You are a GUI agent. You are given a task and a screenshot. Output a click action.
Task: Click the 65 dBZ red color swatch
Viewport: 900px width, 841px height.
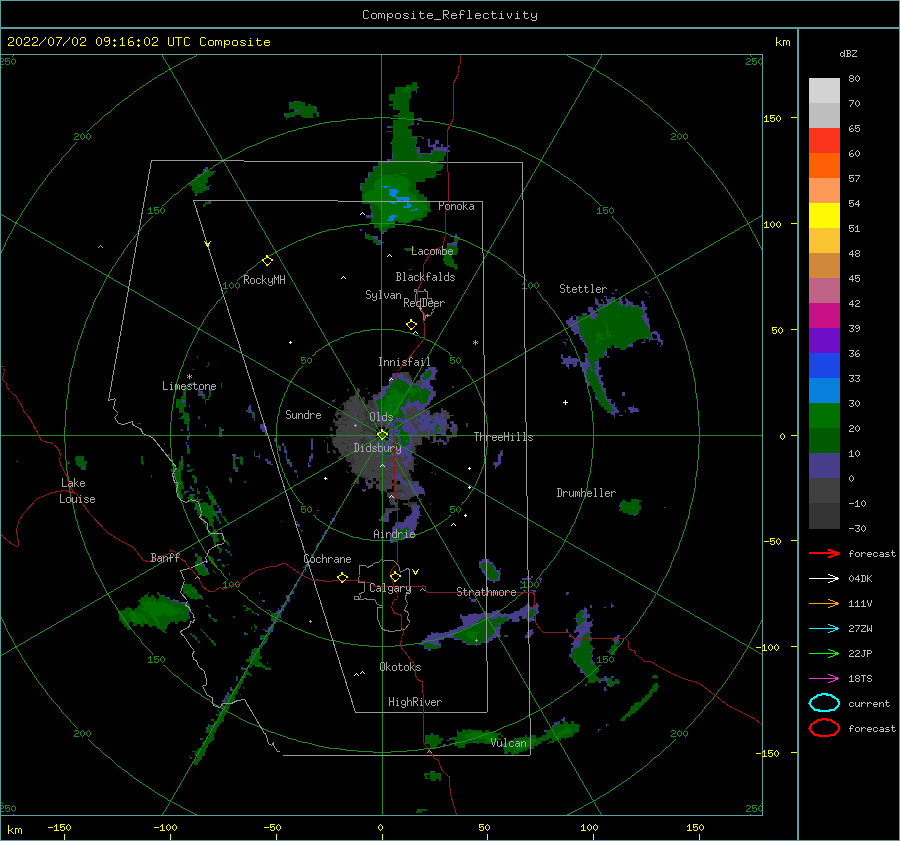(824, 141)
